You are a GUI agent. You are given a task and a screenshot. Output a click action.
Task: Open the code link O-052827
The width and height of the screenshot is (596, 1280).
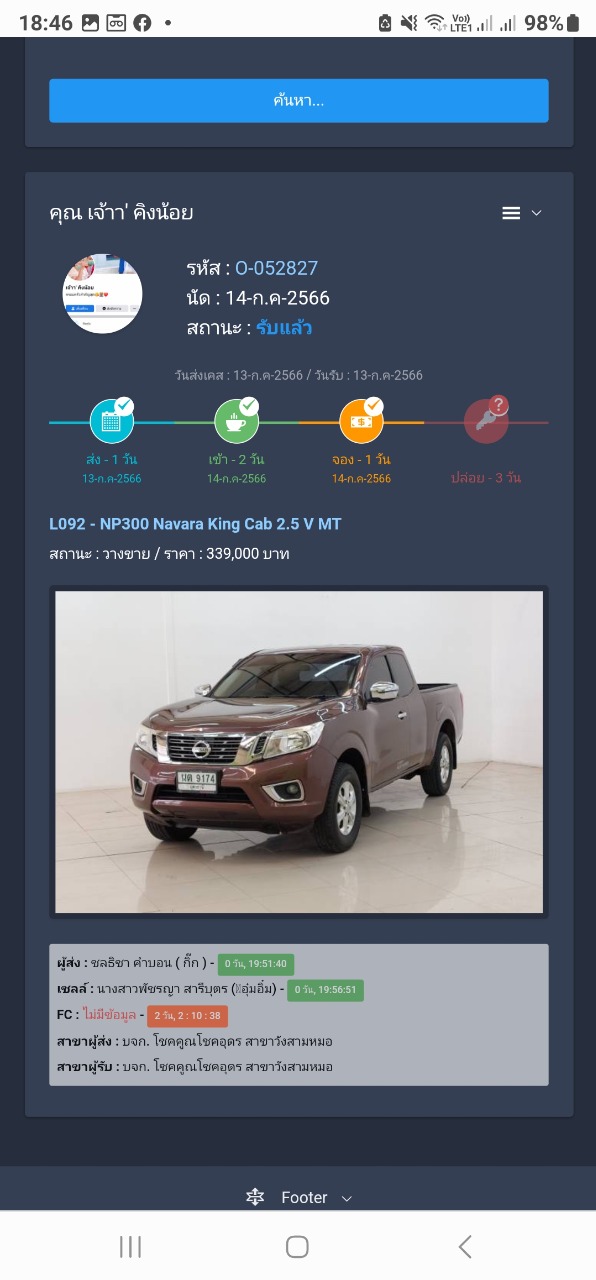[276, 268]
